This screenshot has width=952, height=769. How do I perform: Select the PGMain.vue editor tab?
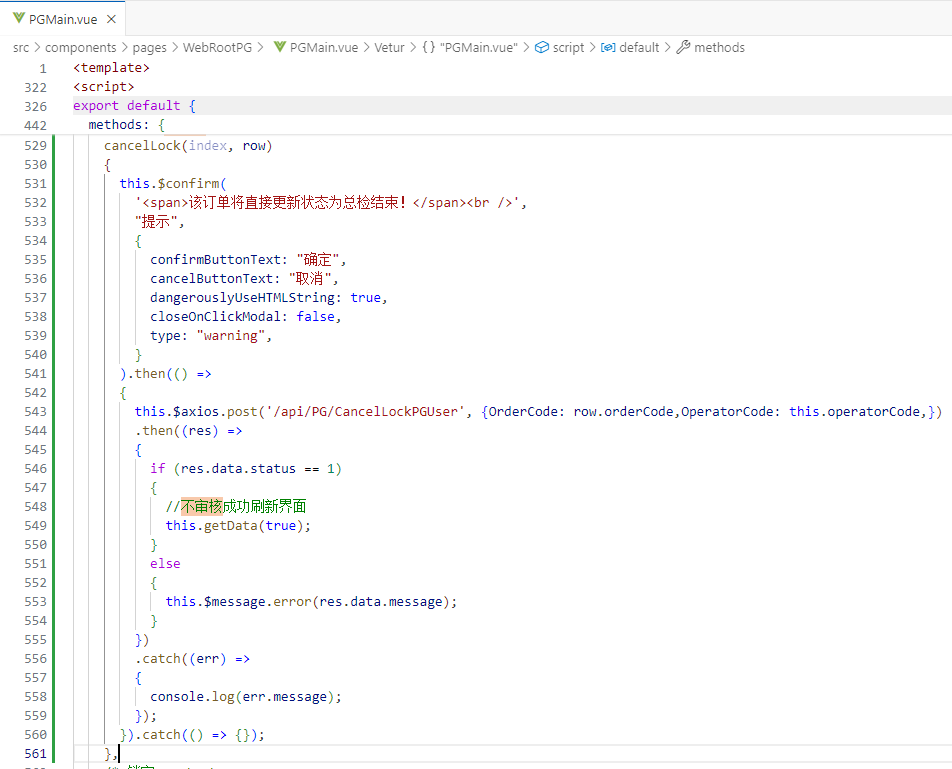pyautogui.click(x=63, y=19)
